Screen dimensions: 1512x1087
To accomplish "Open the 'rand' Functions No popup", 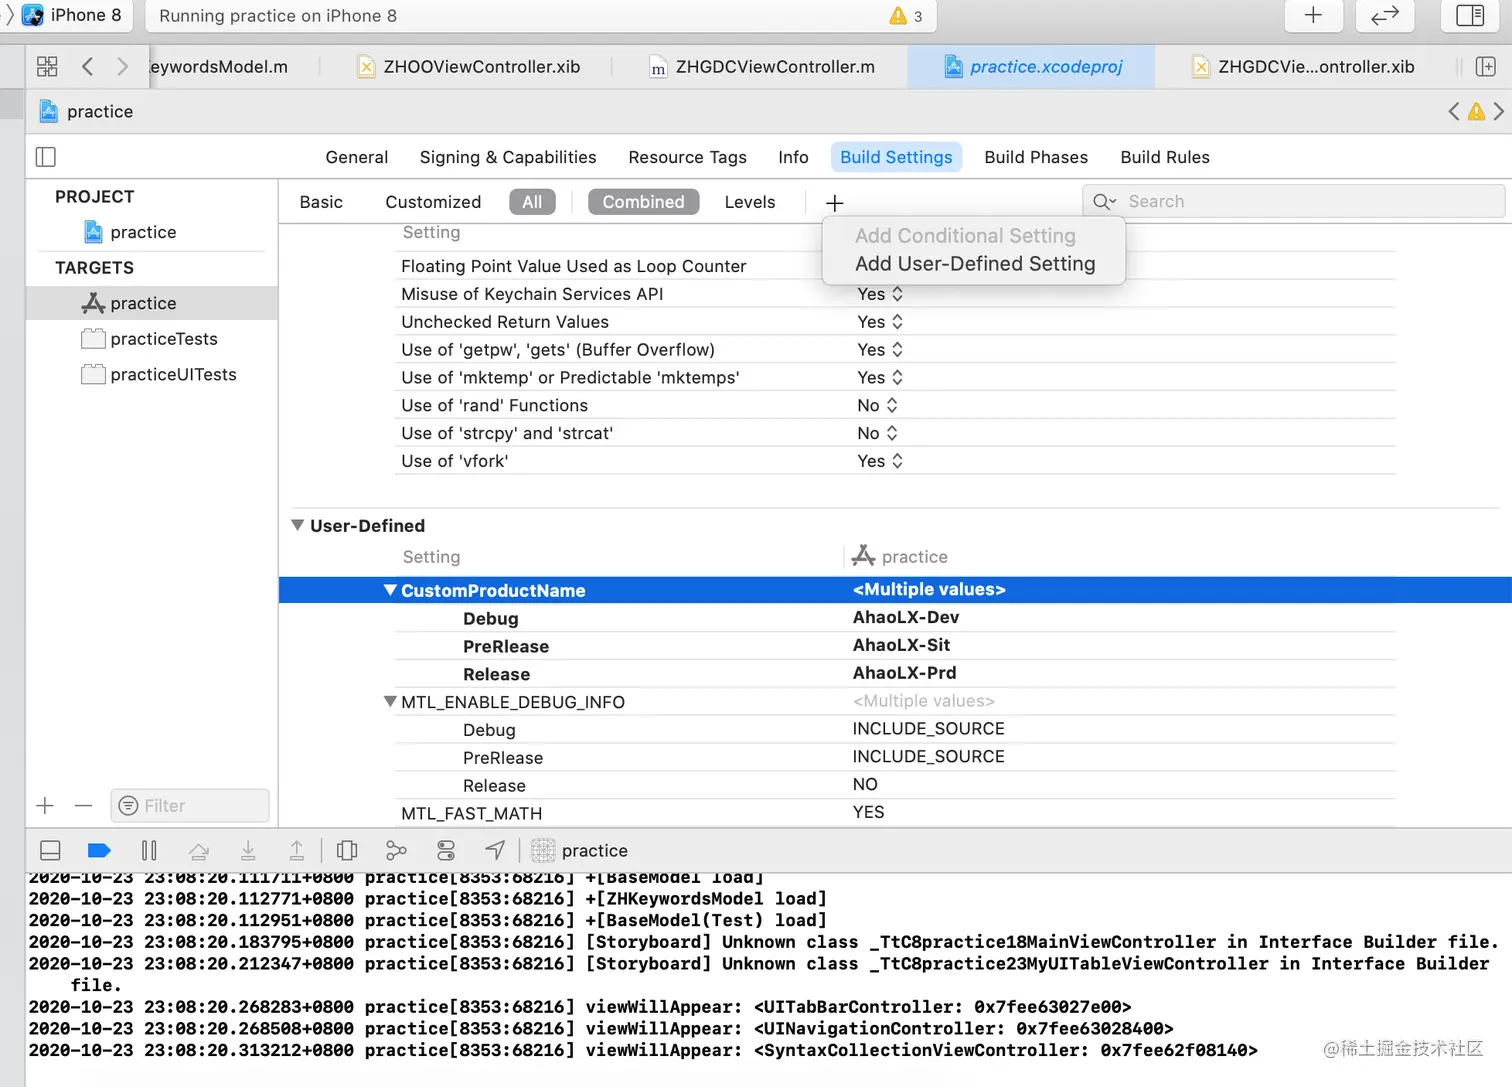I will pos(878,405).
